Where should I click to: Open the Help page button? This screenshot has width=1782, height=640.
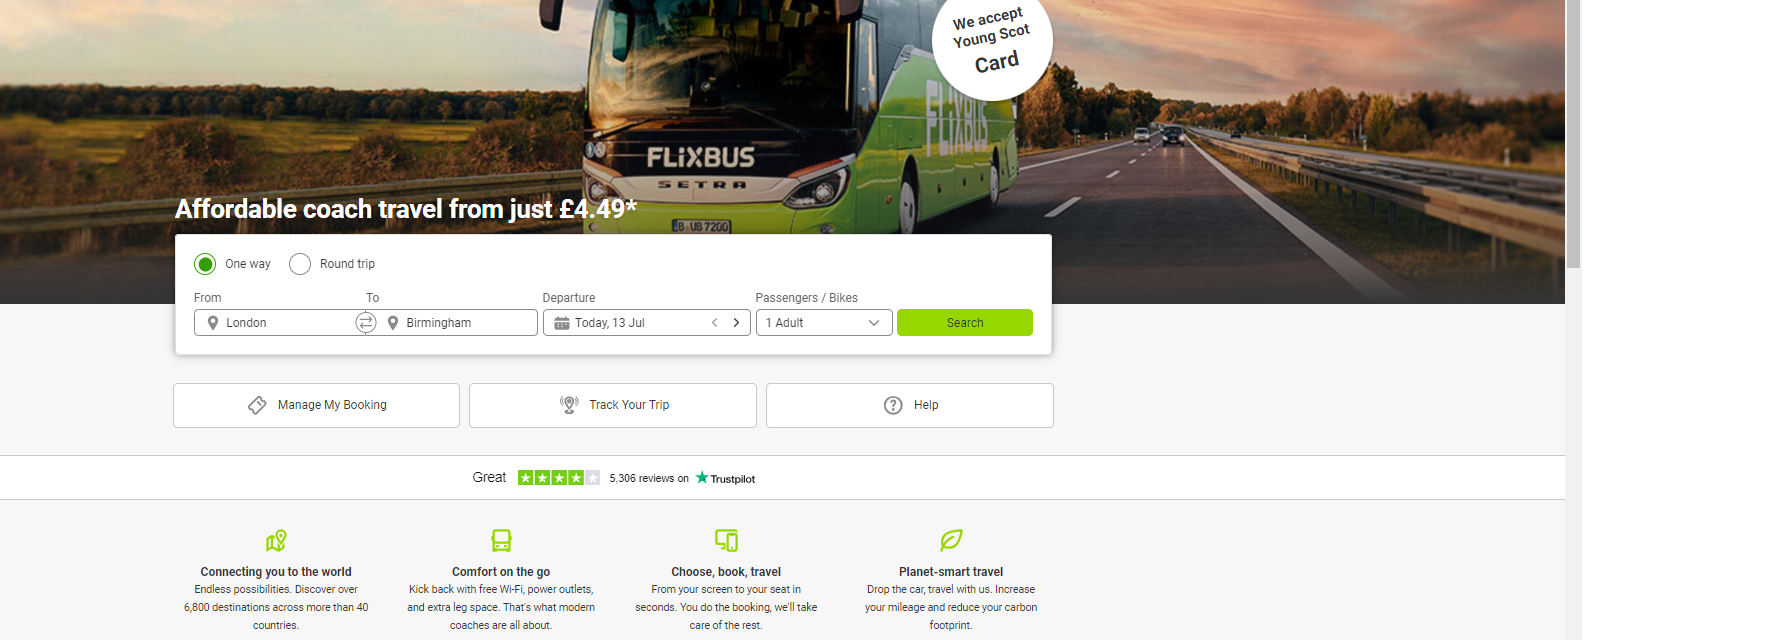910,405
